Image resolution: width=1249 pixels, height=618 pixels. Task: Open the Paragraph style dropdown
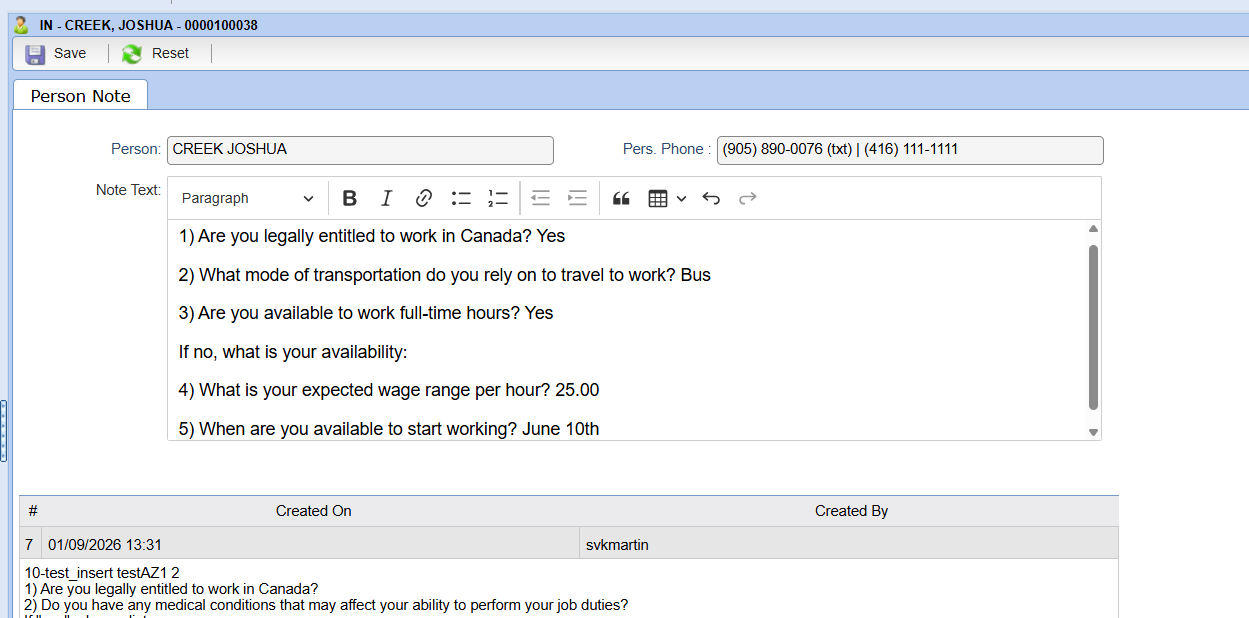pyautogui.click(x=247, y=198)
